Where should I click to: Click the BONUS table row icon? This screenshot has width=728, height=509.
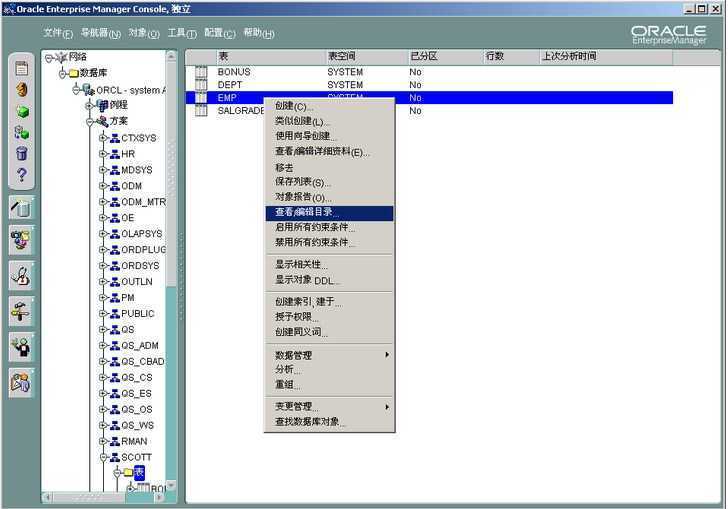(x=201, y=72)
